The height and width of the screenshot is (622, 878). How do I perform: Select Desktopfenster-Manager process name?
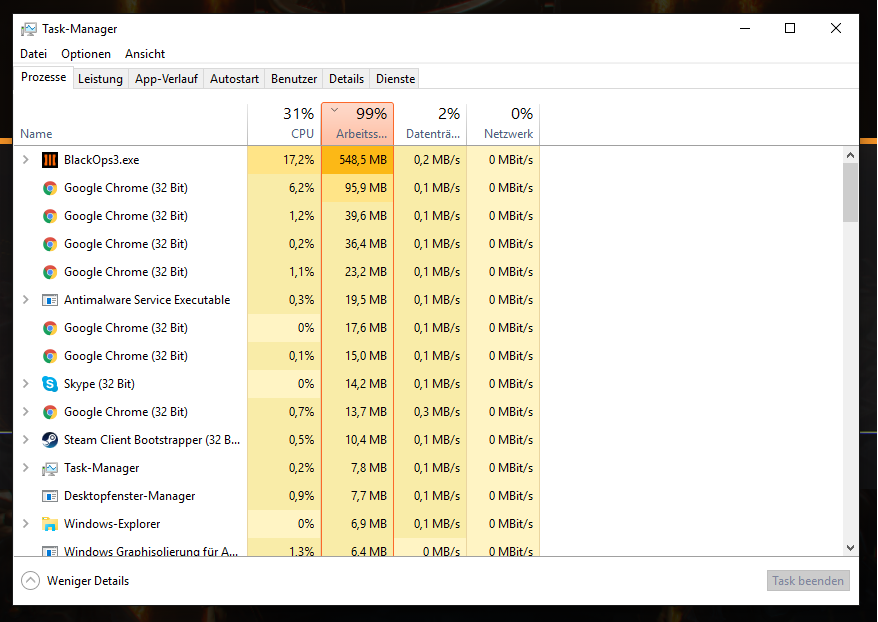tap(129, 496)
